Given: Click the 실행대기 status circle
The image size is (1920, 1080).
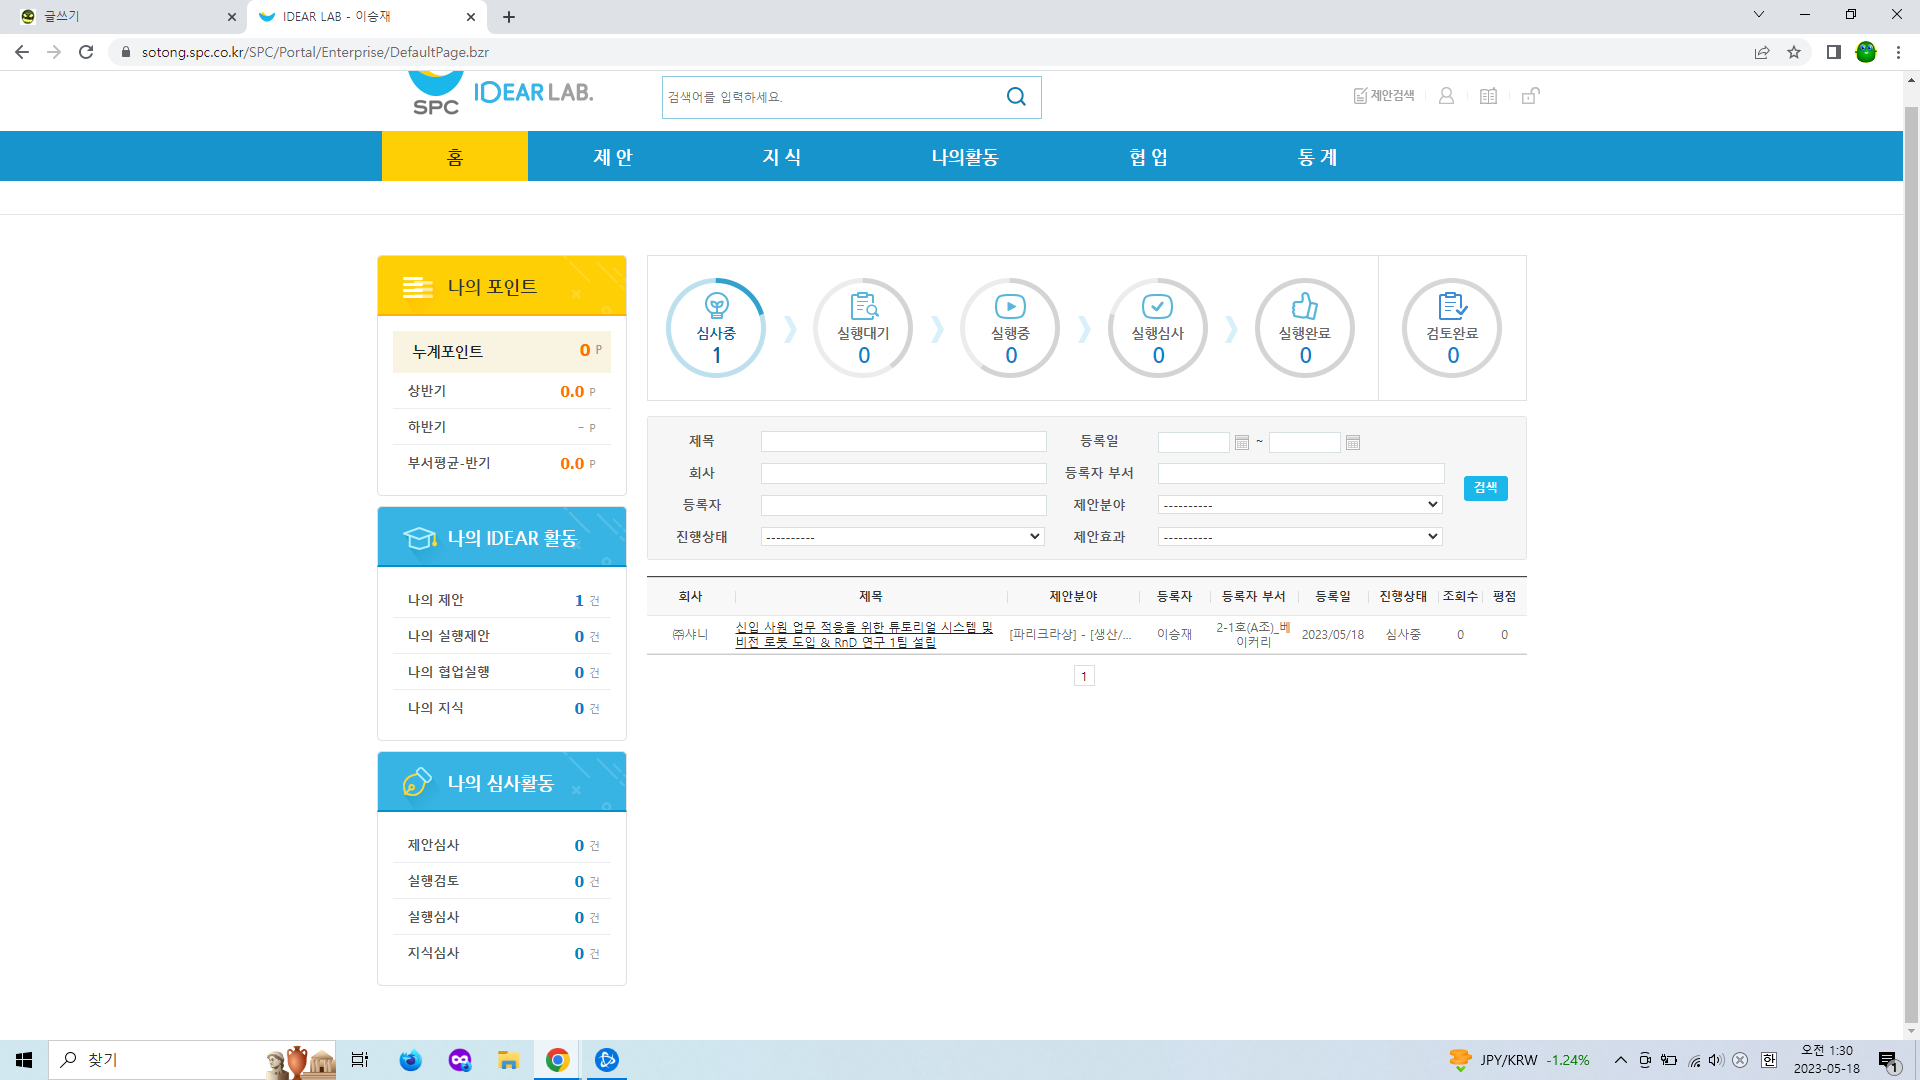Looking at the screenshot, I should tap(863, 328).
